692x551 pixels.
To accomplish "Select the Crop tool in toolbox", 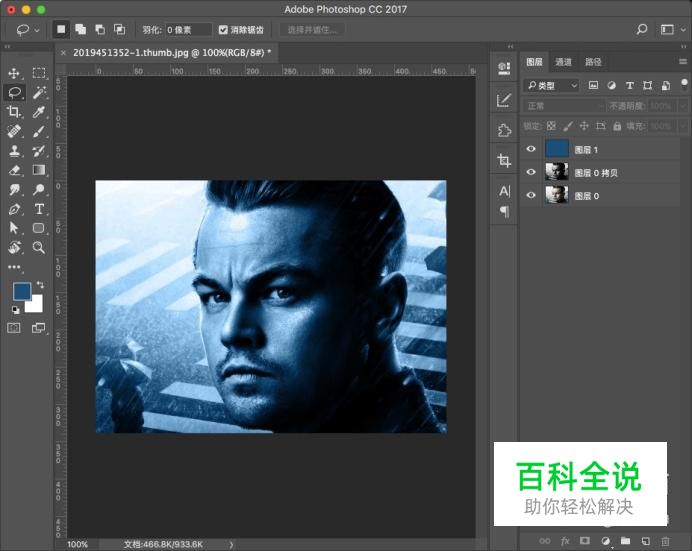I will click(14, 112).
